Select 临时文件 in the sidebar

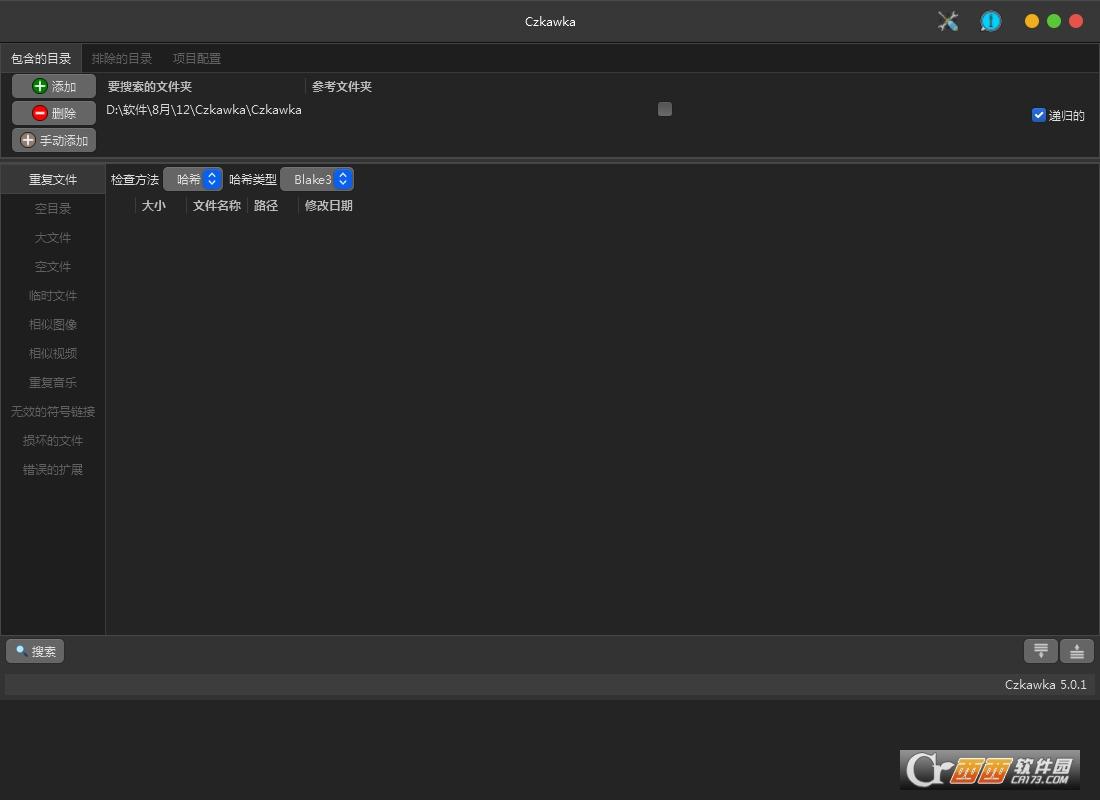tap(53, 295)
